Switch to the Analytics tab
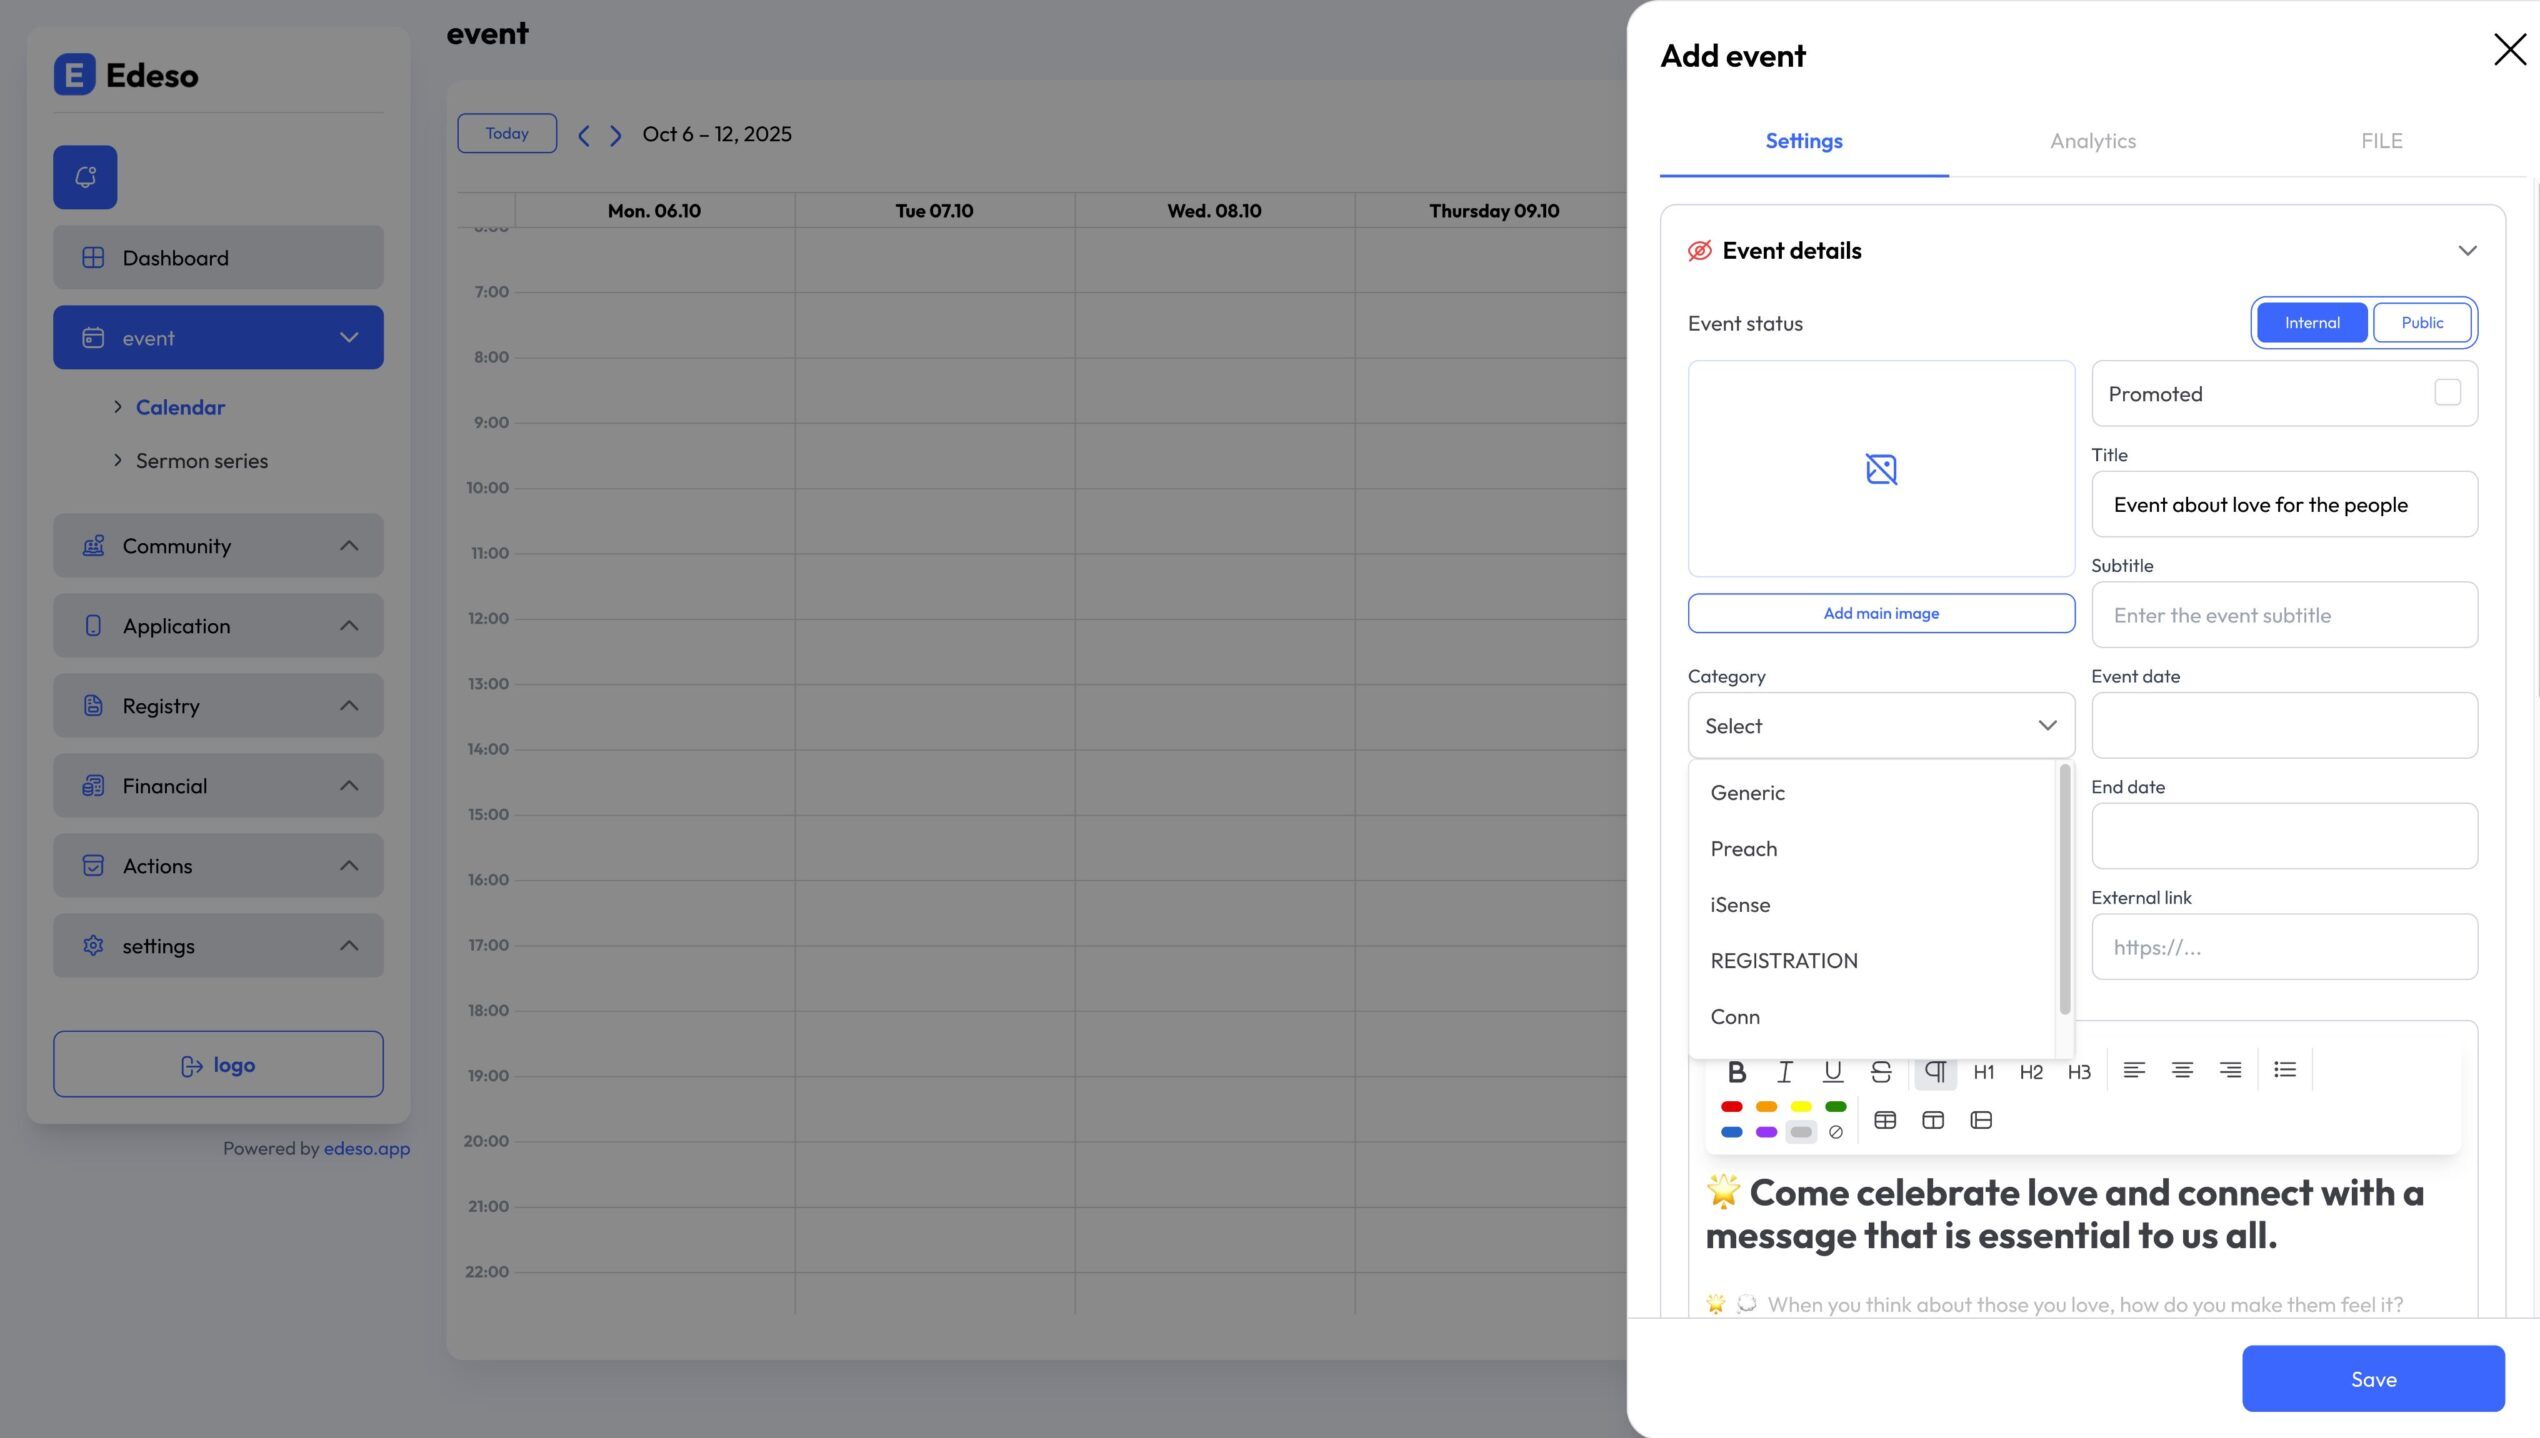The image size is (2540, 1438). tap(2092, 141)
